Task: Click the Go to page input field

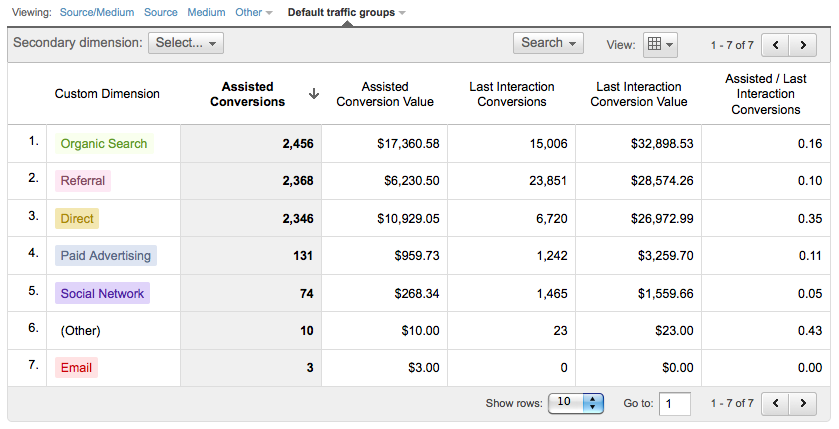Action: click(x=675, y=403)
